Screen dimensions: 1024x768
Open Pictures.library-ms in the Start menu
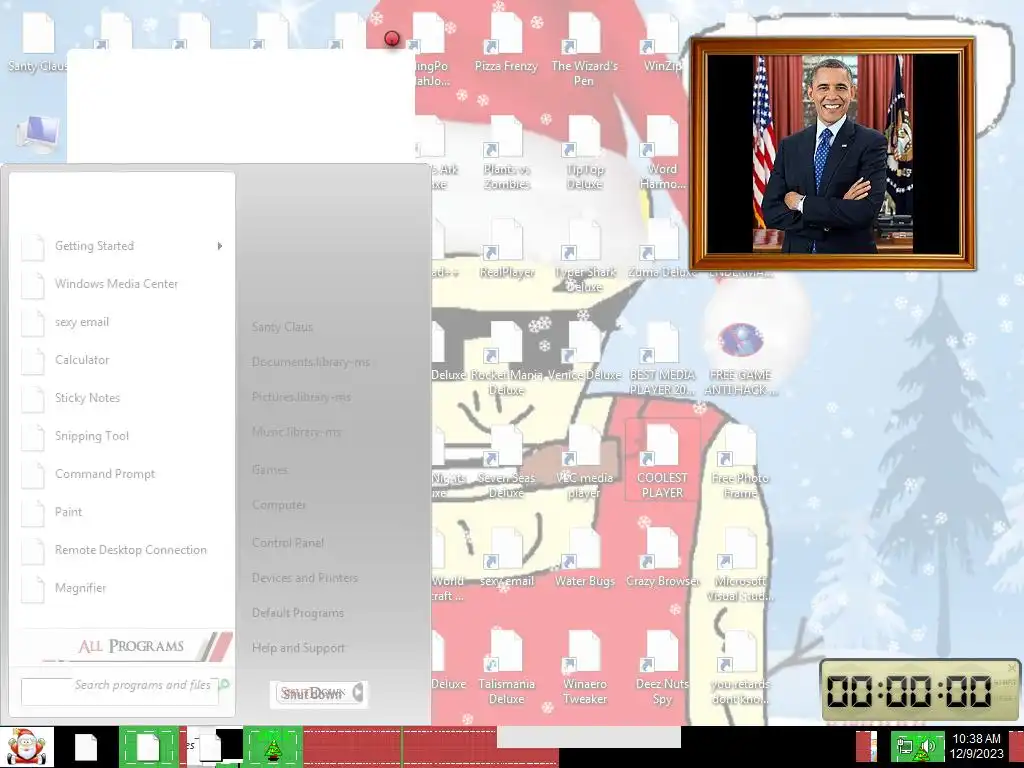pos(301,397)
